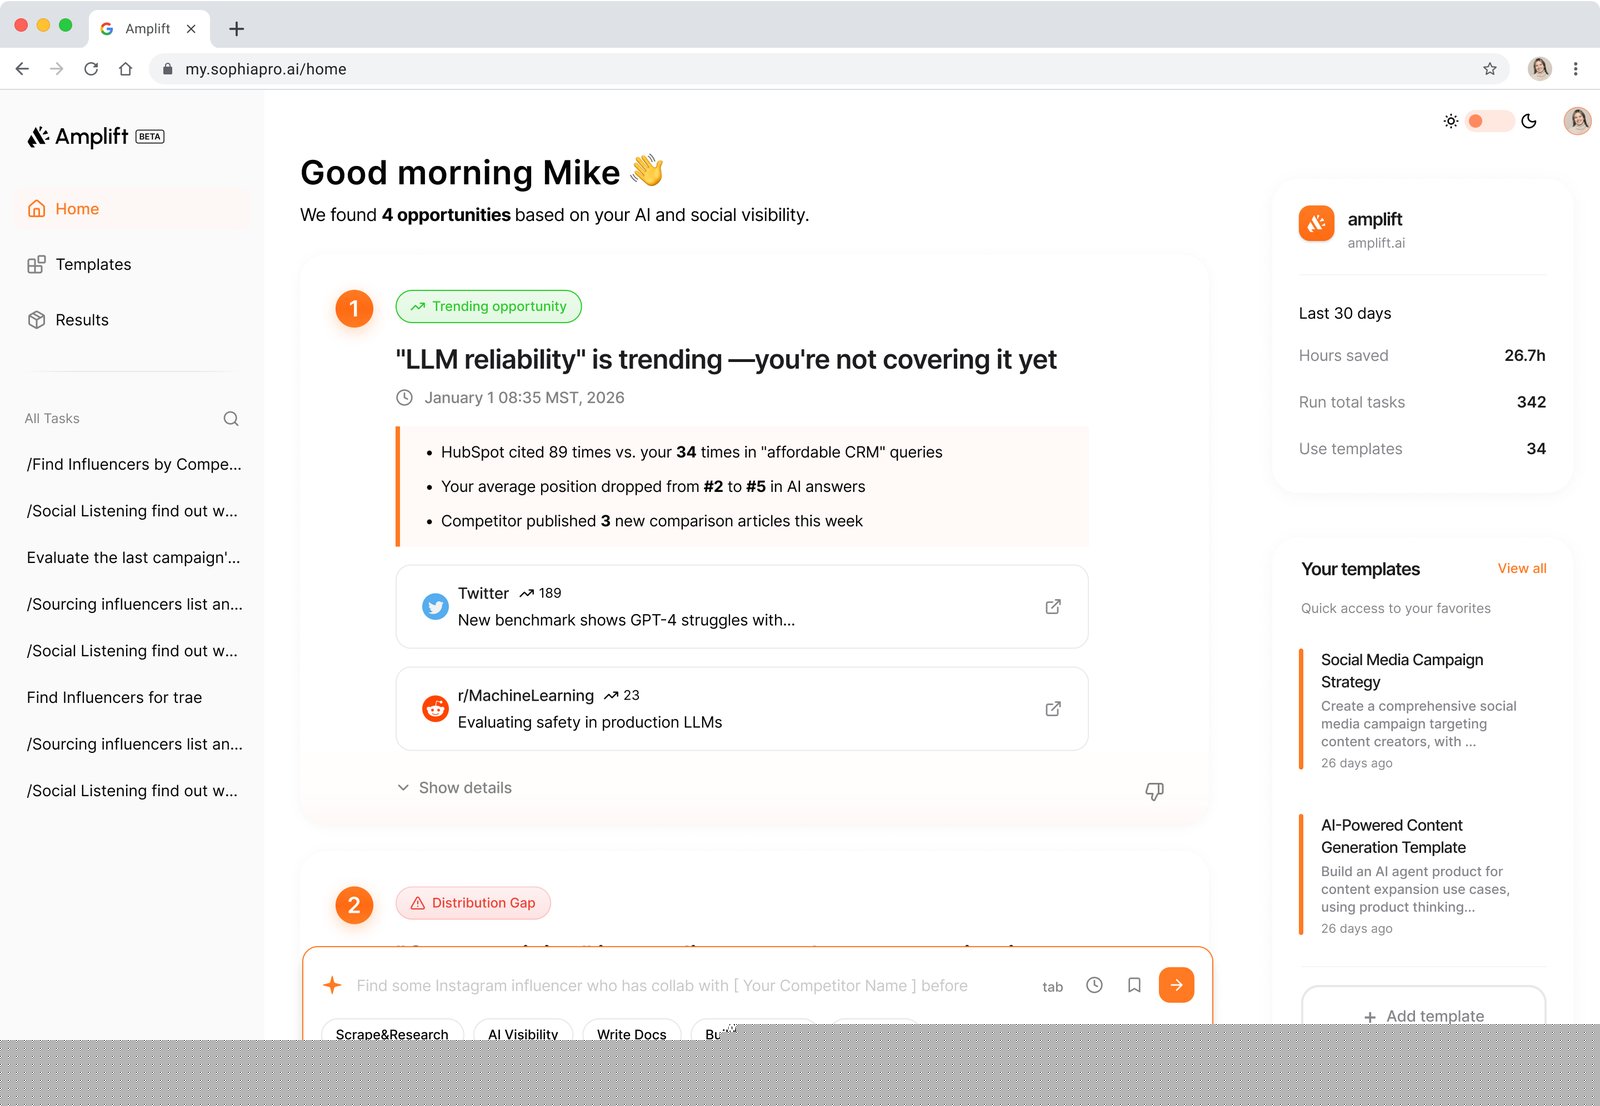This screenshot has width=1600, height=1106.
Task: Open a new browser tab
Action: click(236, 29)
